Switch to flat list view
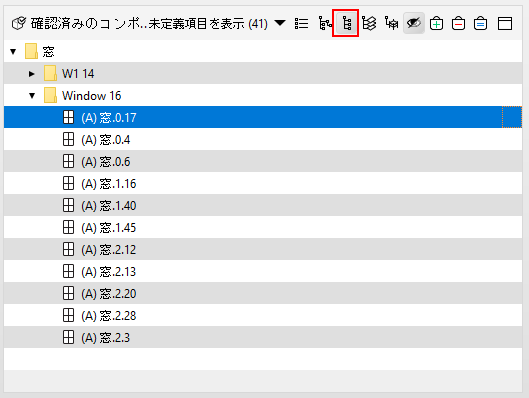Screen dimensions: 529x398 coord(301,24)
